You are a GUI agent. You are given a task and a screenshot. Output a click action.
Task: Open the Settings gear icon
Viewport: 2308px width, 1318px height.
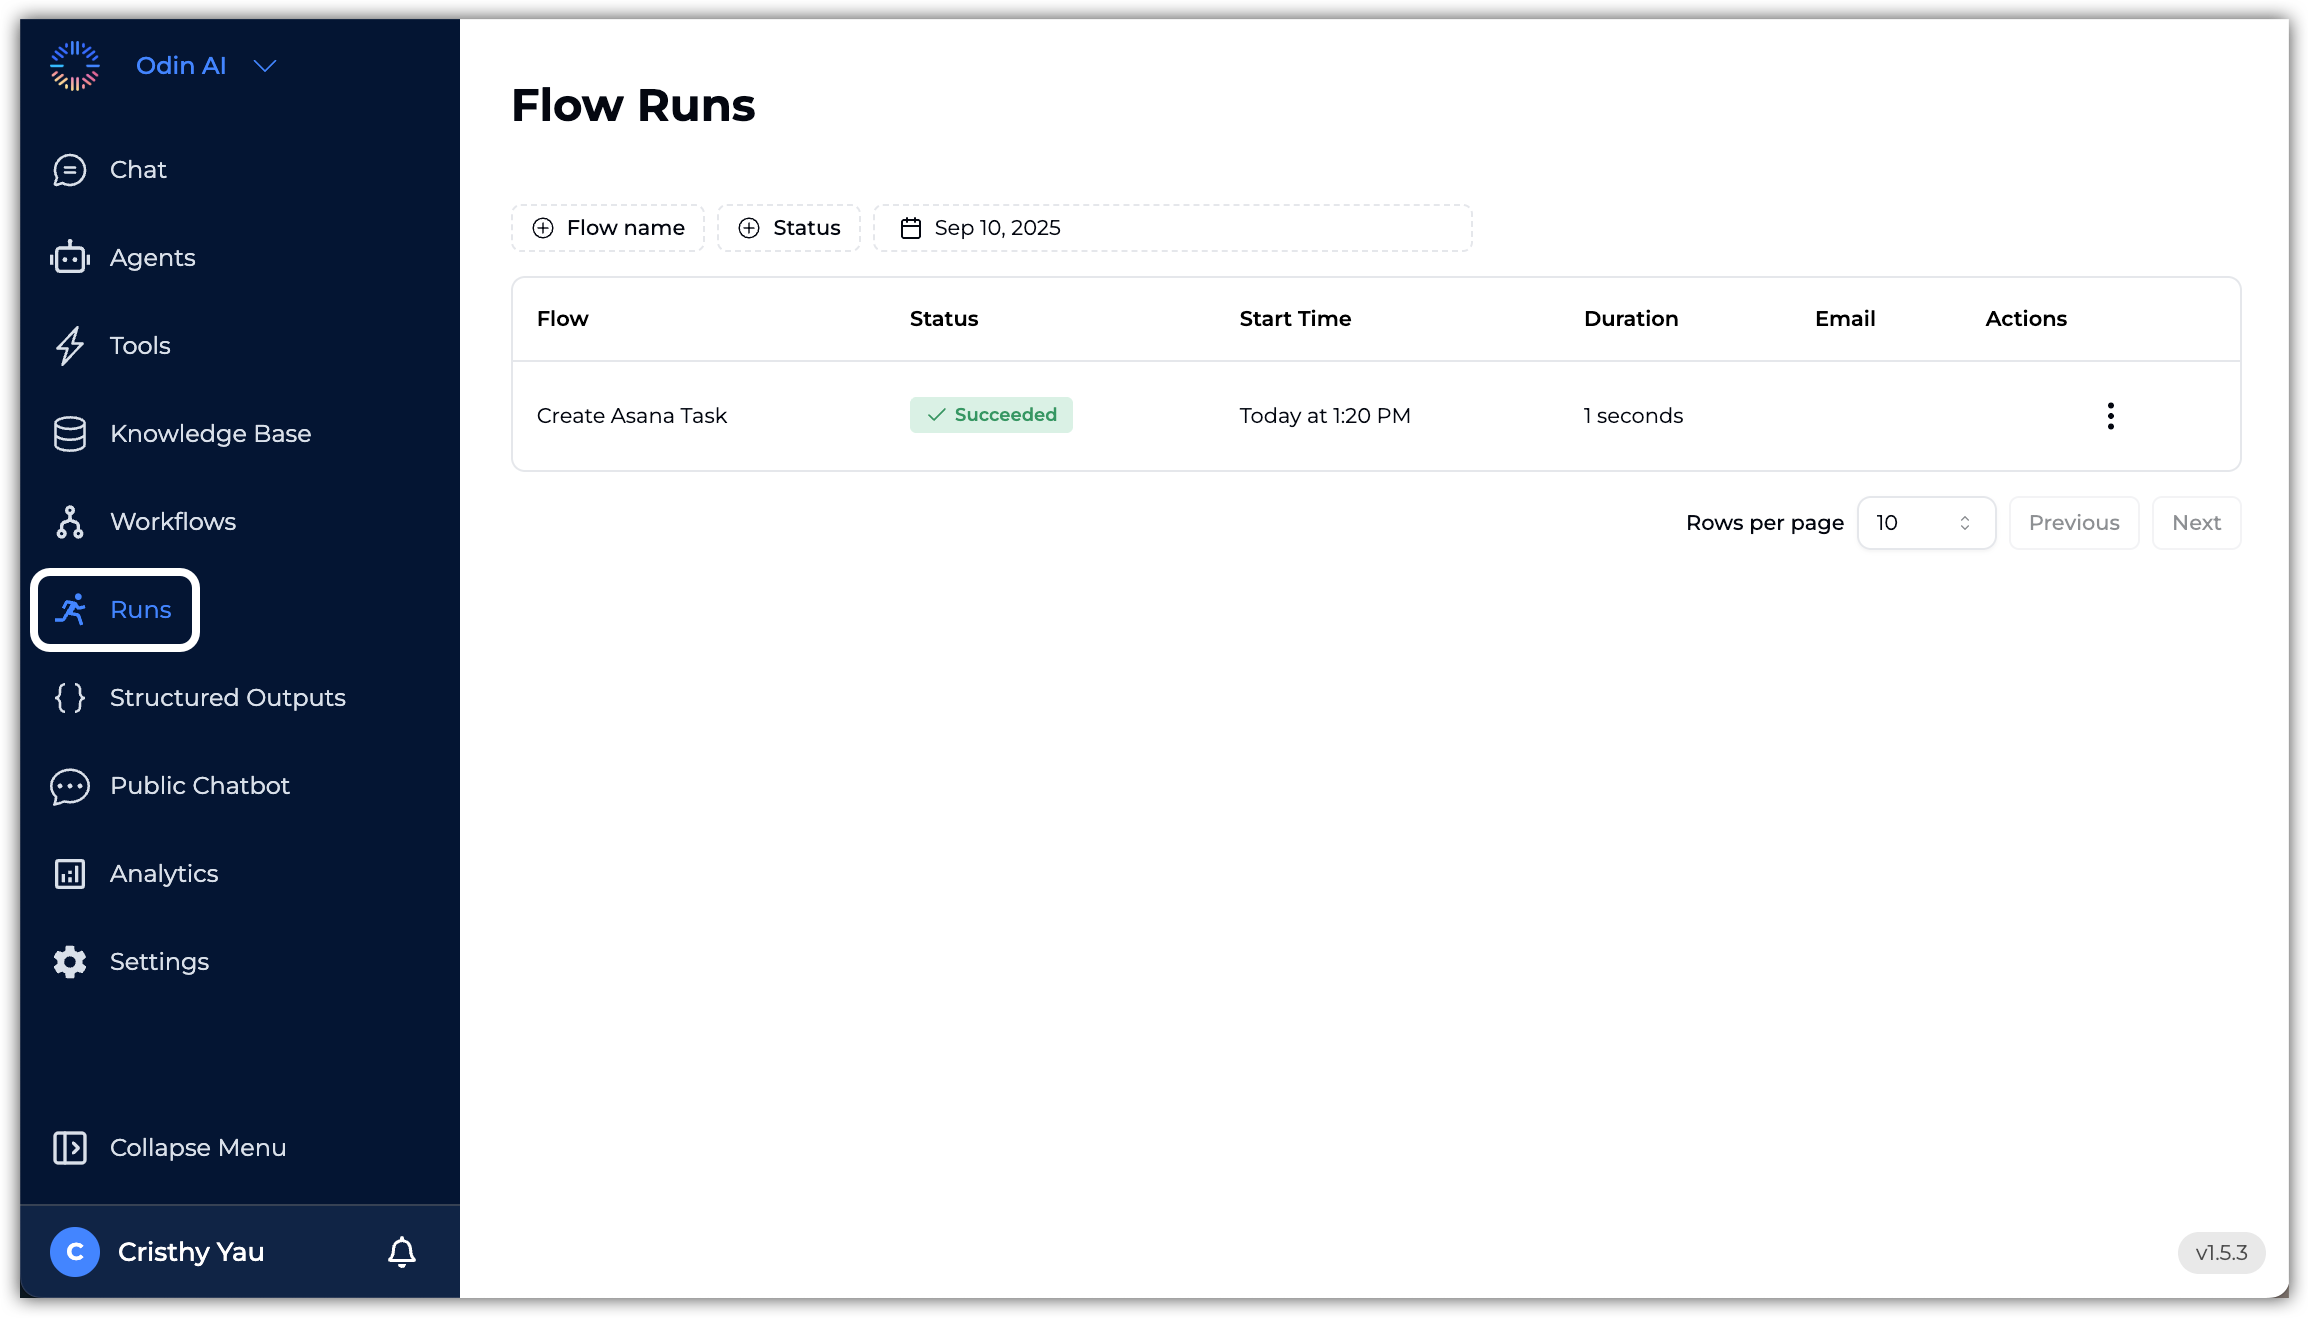point(69,962)
